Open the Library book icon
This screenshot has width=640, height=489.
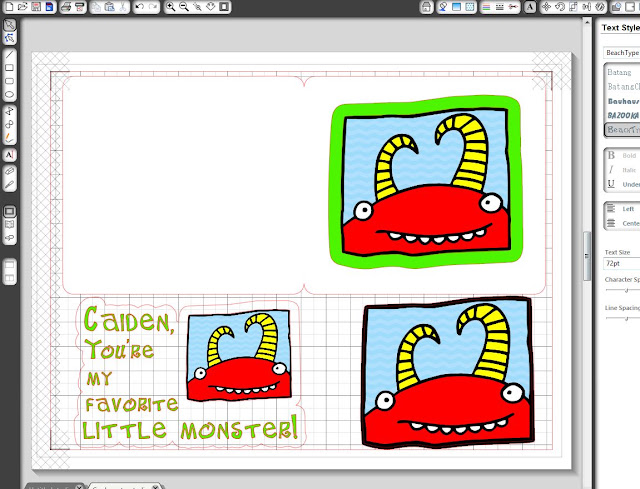9,224
